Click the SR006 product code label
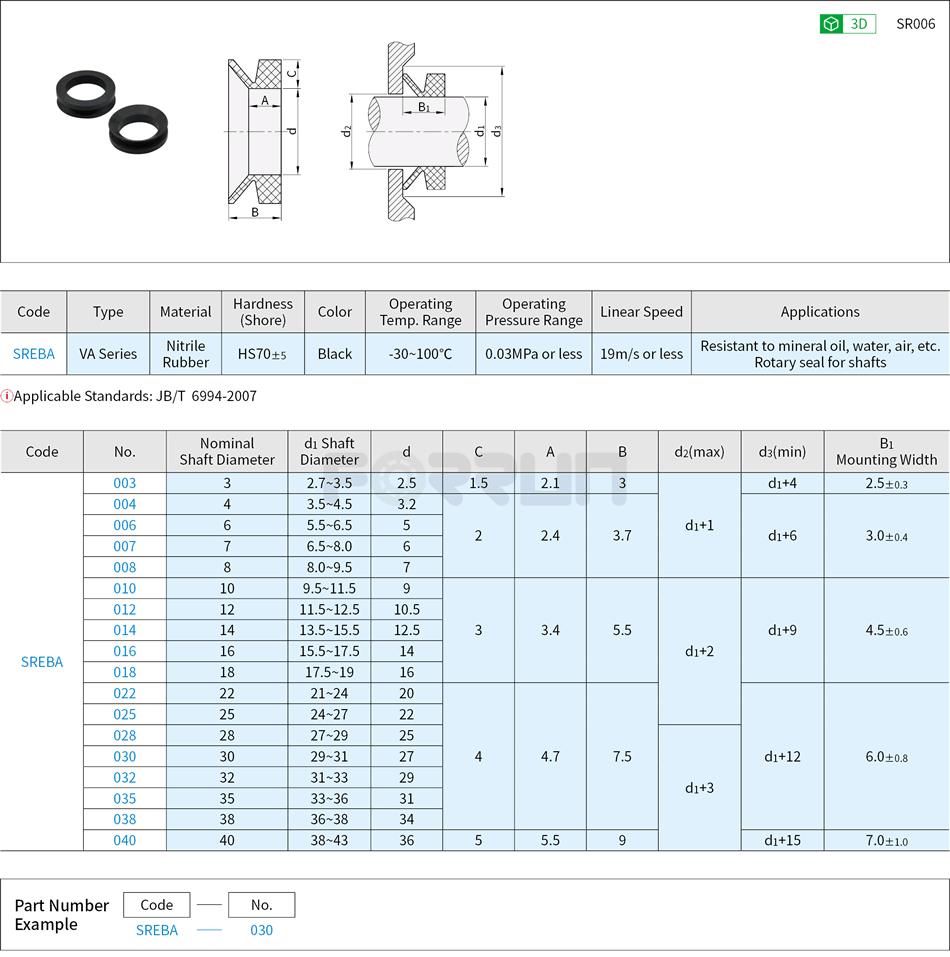This screenshot has height=957, width=950. pyautogui.click(x=916, y=22)
